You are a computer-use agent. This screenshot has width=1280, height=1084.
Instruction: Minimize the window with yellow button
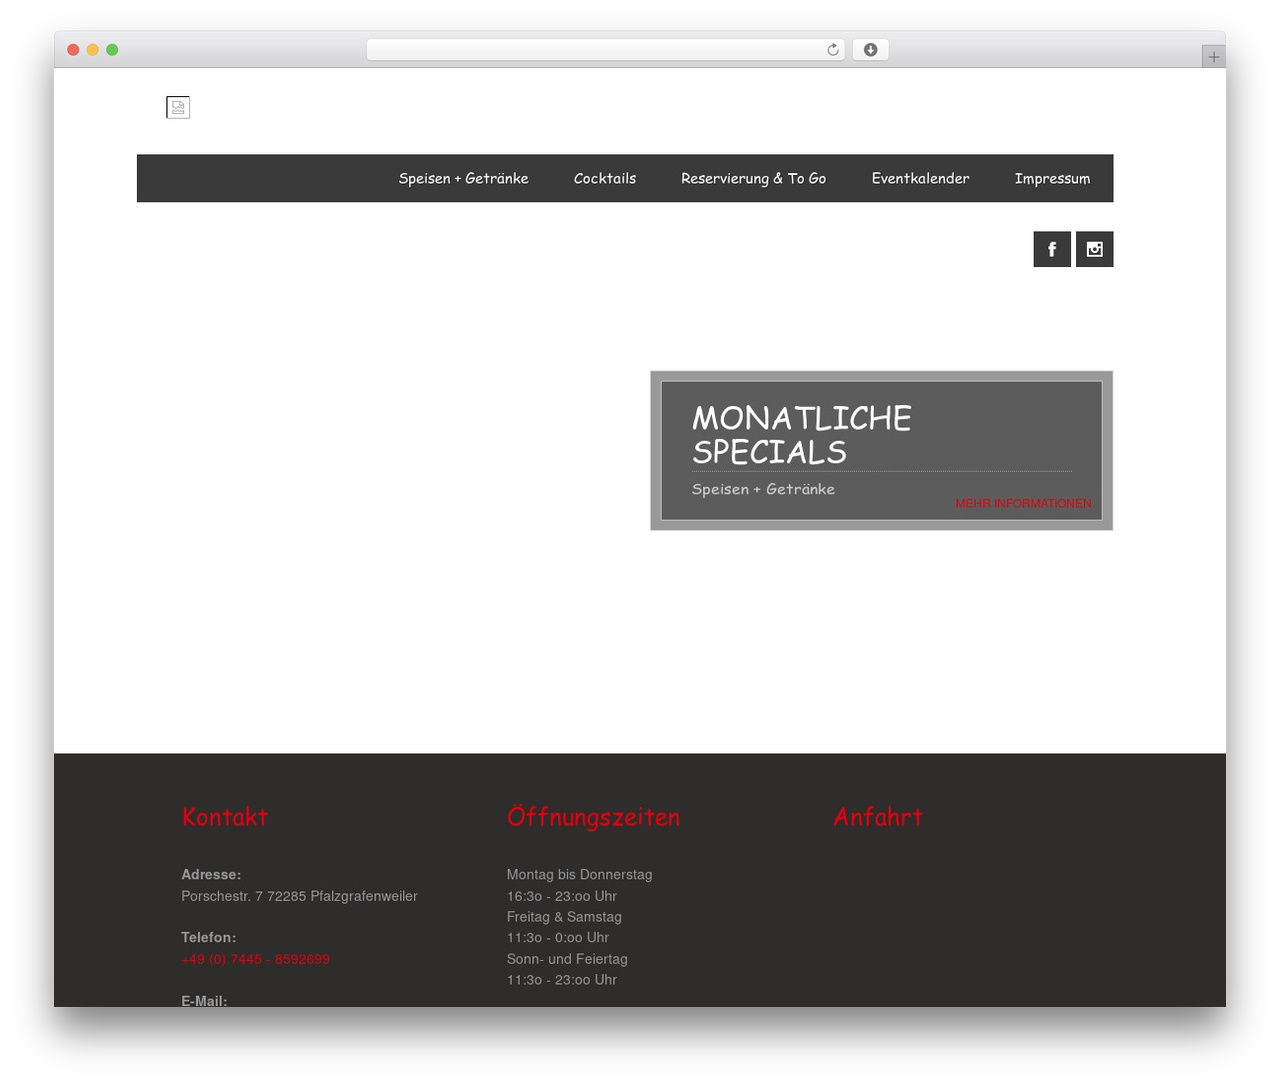92,50
